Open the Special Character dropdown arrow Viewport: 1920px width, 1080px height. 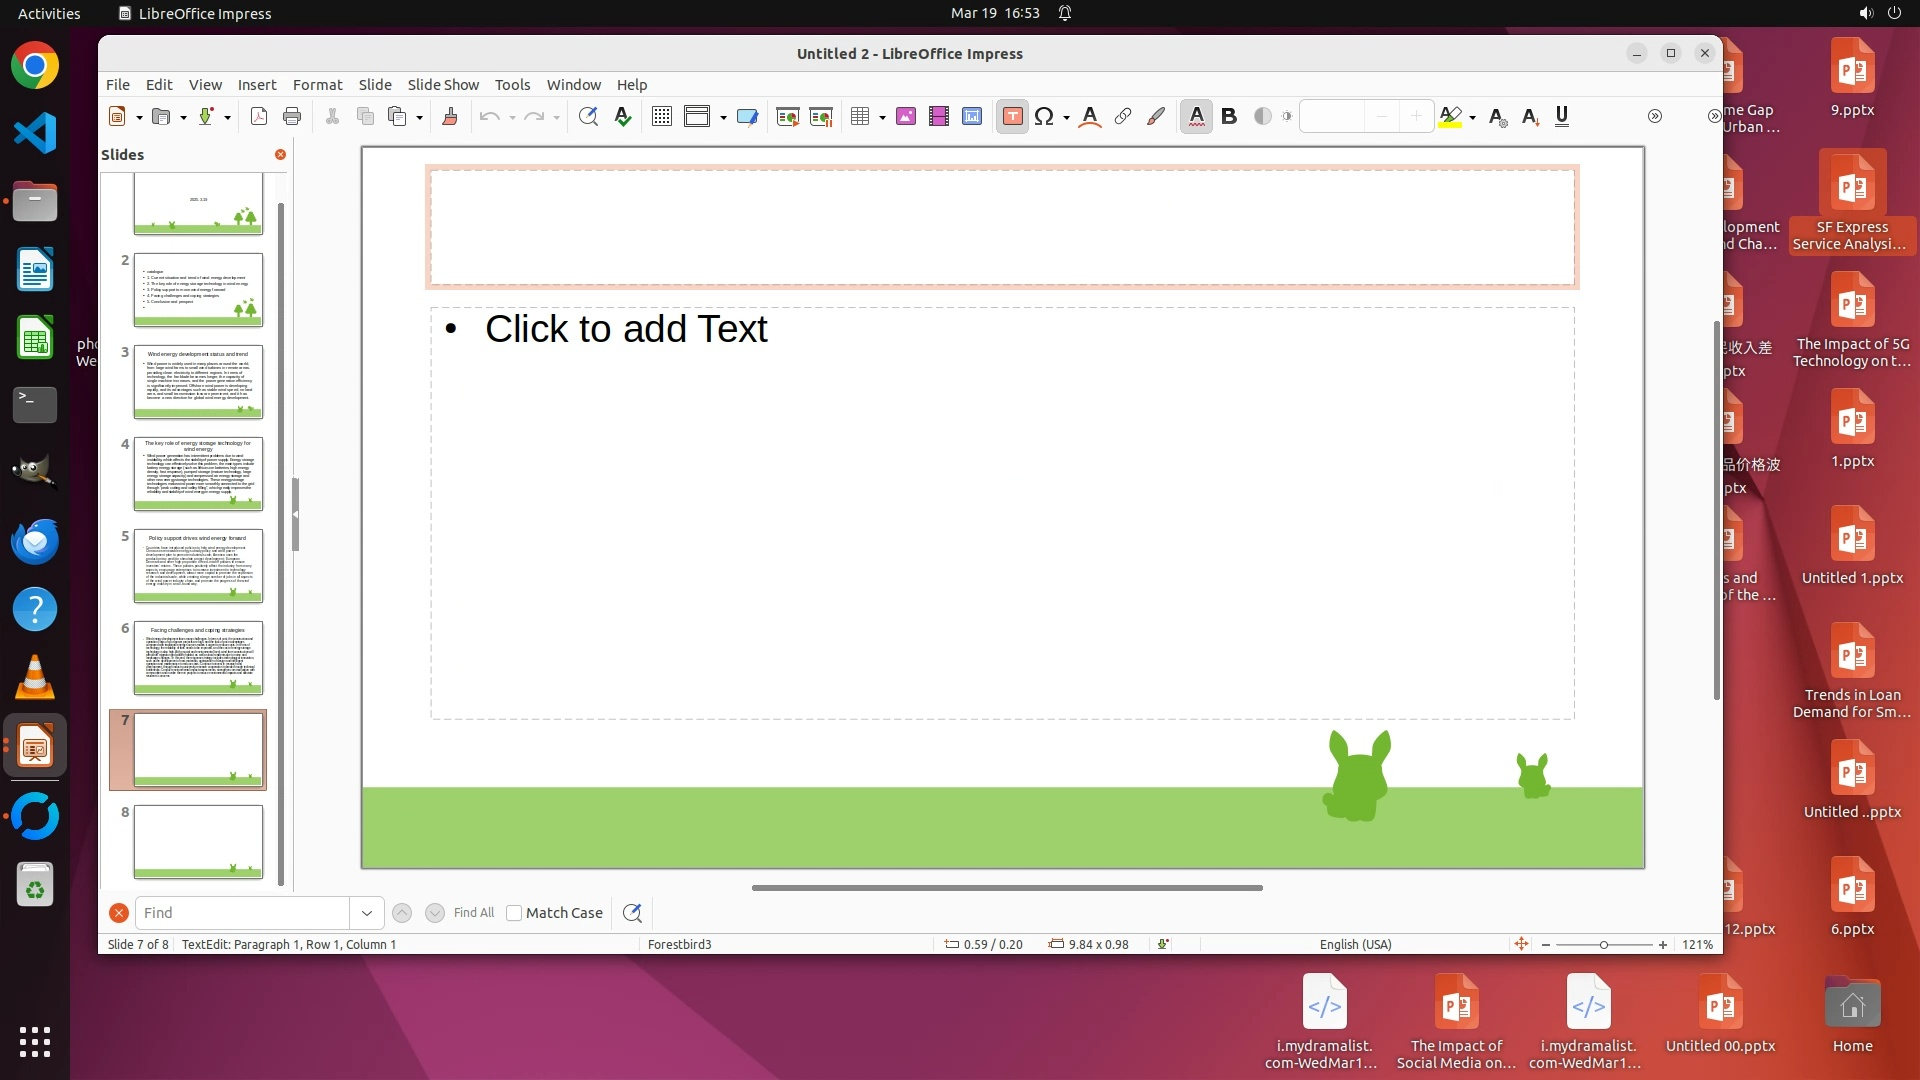click(1067, 118)
